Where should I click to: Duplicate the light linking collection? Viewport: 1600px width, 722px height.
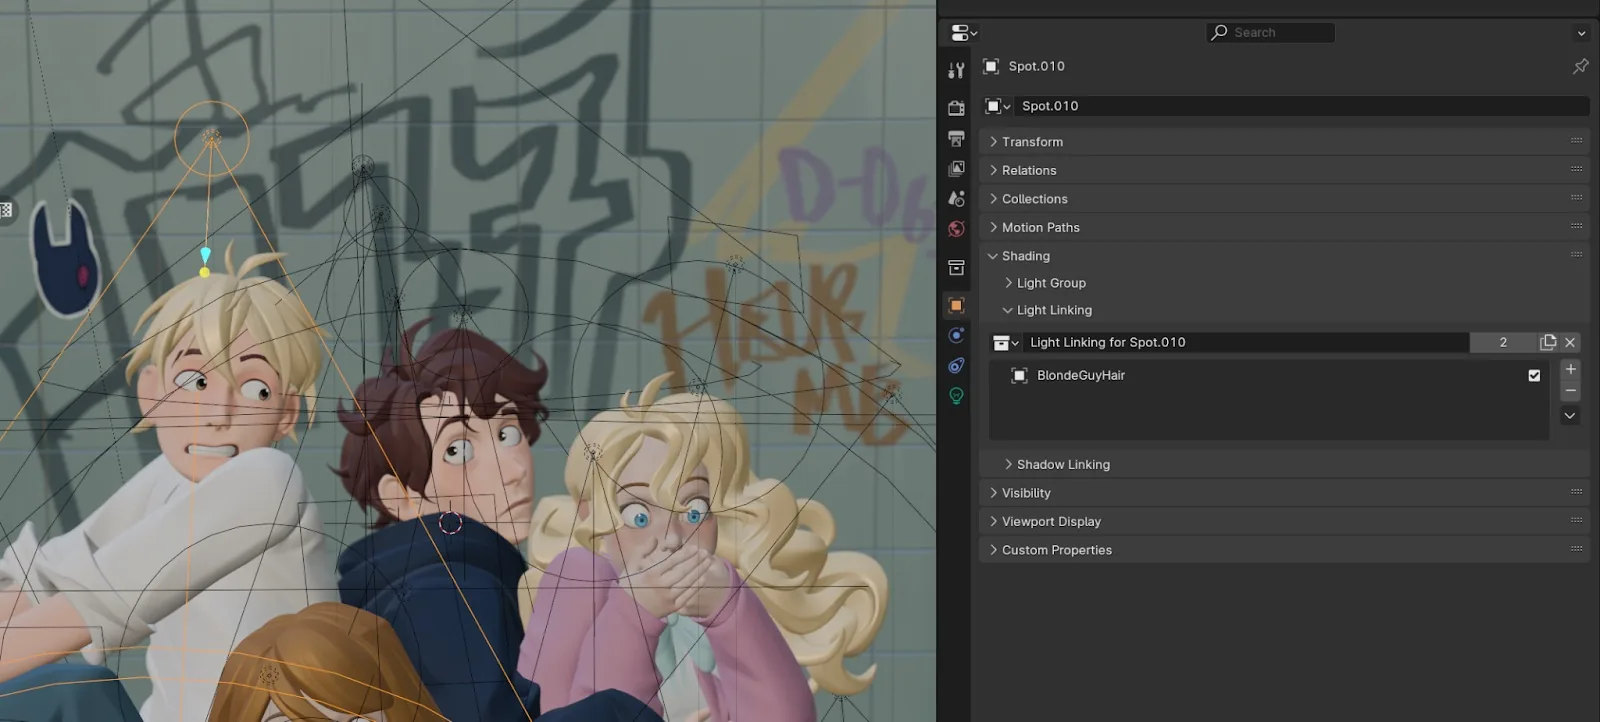click(1548, 342)
